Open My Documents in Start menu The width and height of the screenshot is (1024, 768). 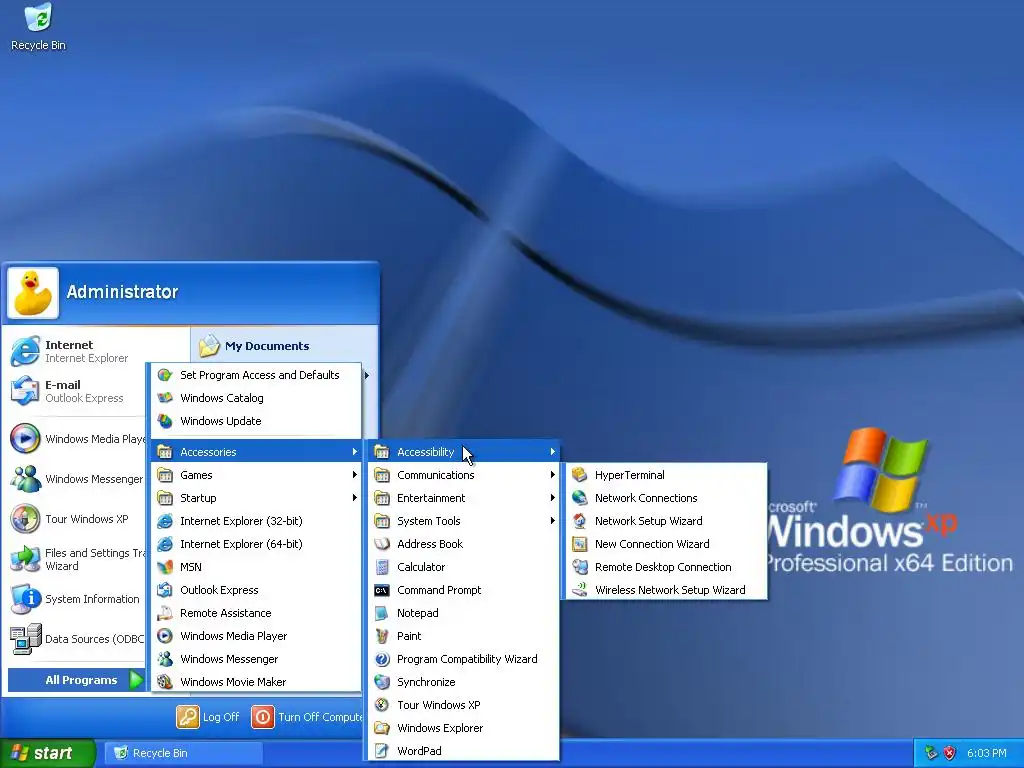point(255,345)
